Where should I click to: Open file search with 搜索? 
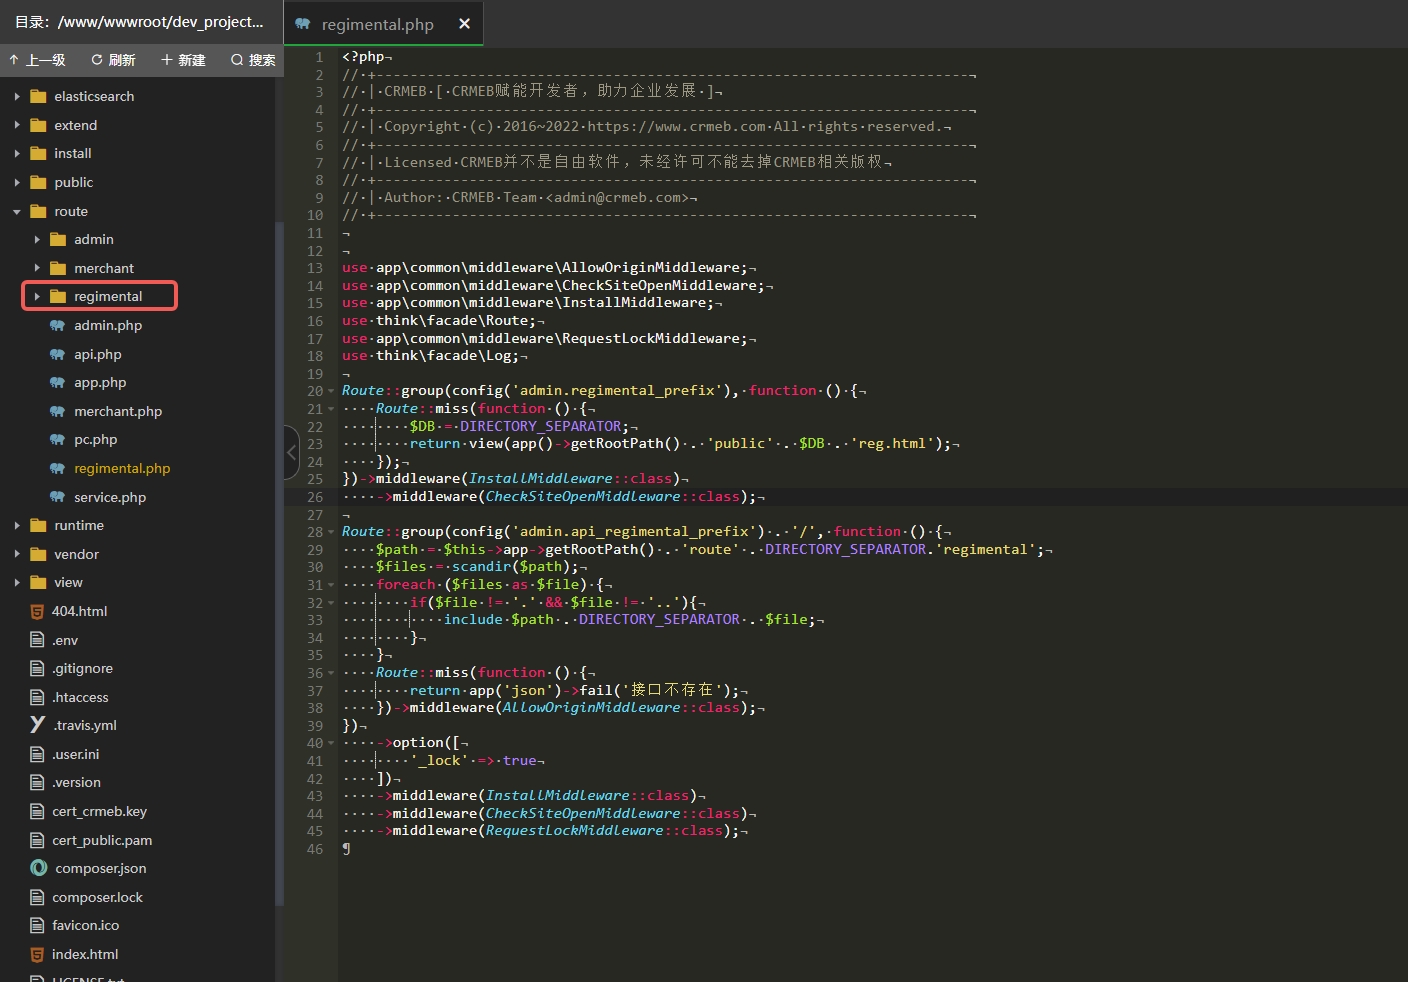253,60
